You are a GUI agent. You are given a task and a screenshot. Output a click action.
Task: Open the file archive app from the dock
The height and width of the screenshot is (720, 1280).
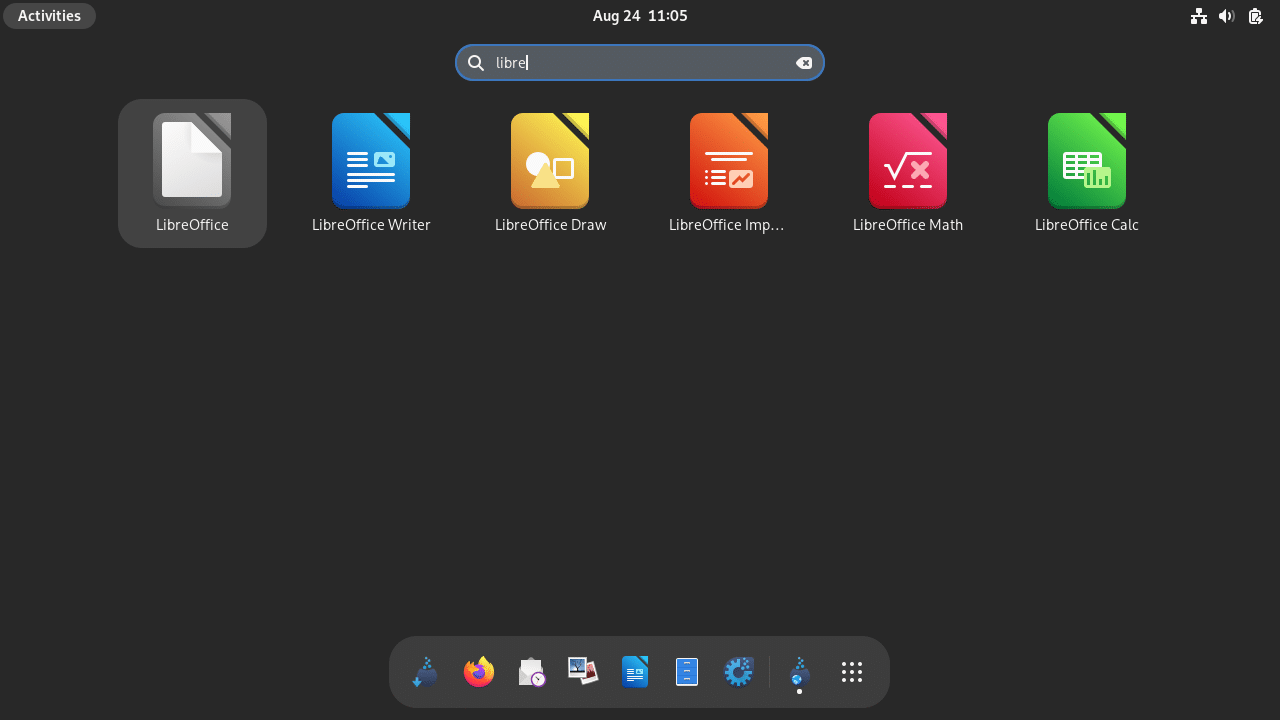click(687, 672)
